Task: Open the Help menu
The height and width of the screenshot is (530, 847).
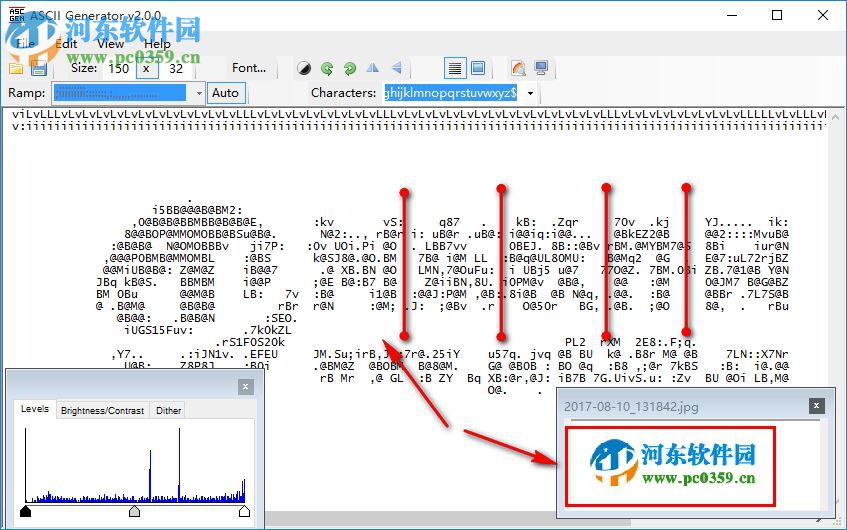Action: coord(157,44)
